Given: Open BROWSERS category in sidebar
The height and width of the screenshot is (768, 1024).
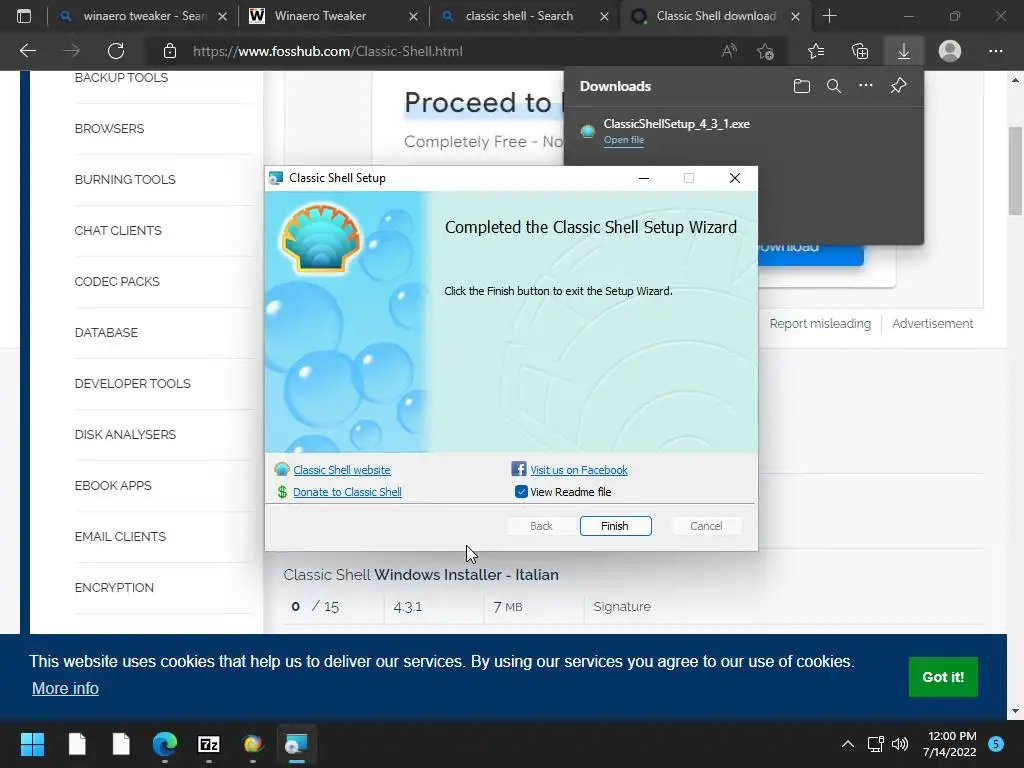Looking at the screenshot, I should 109,129.
